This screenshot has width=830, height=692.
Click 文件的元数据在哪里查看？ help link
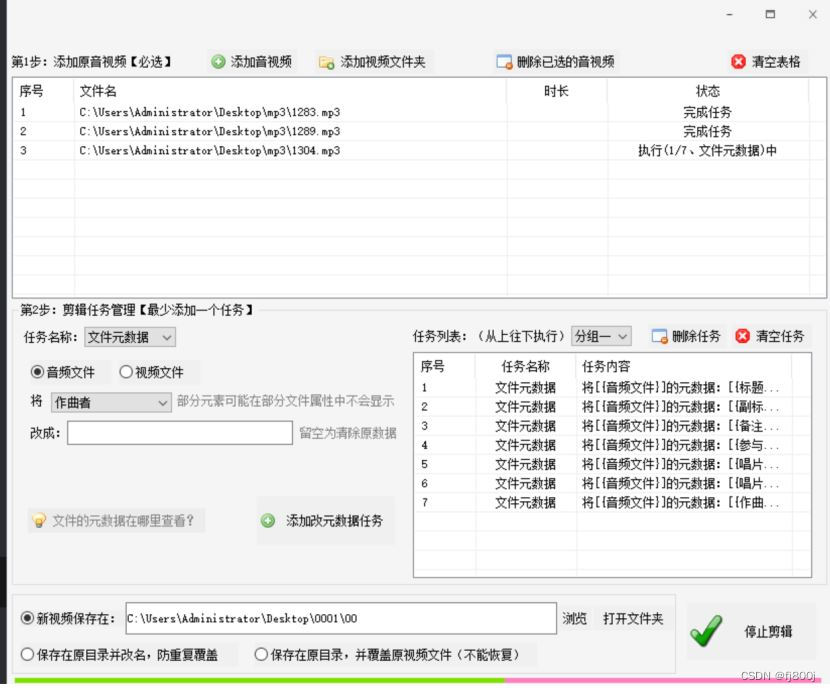[116, 520]
